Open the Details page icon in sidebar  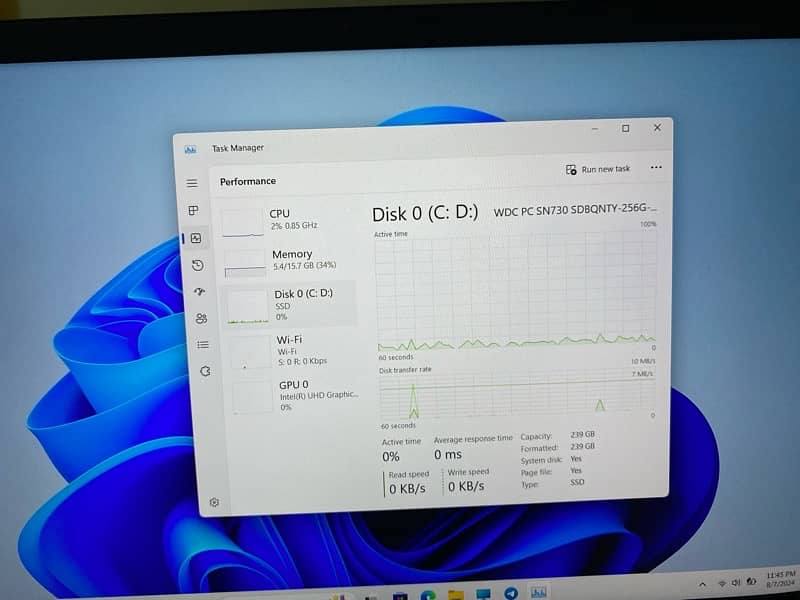click(x=203, y=344)
